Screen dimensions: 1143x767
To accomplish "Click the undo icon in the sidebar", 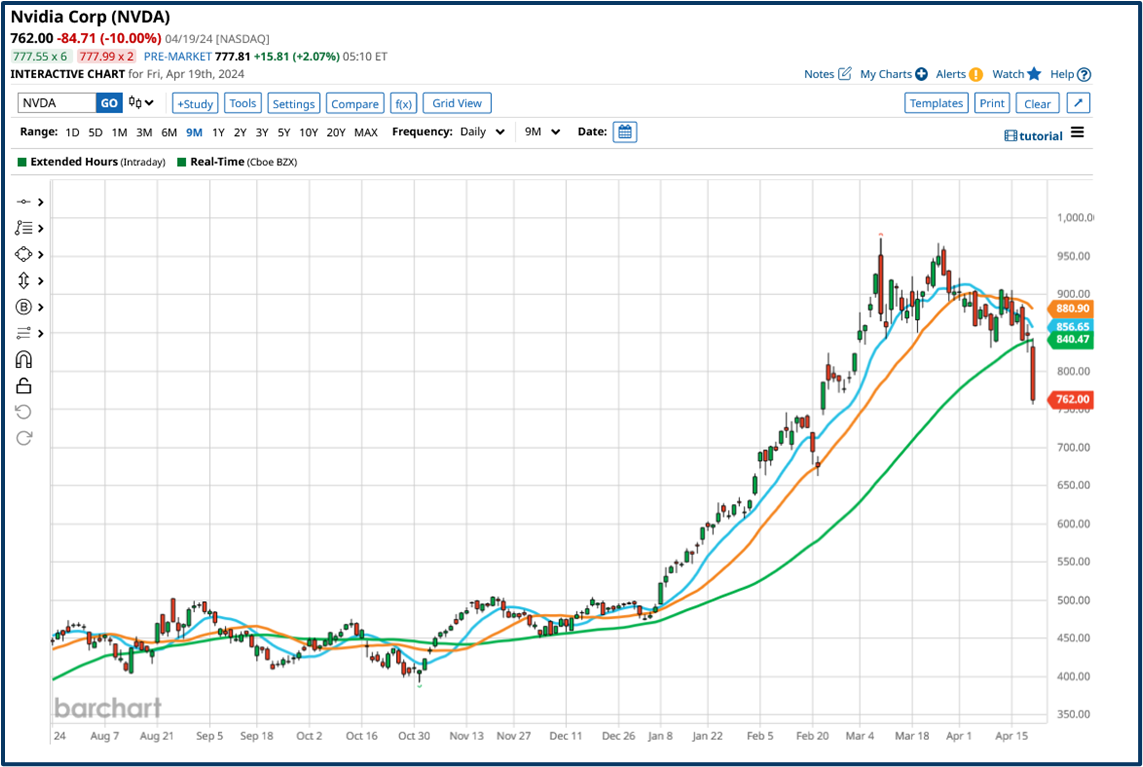I will pyautogui.click(x=24, y=411).
